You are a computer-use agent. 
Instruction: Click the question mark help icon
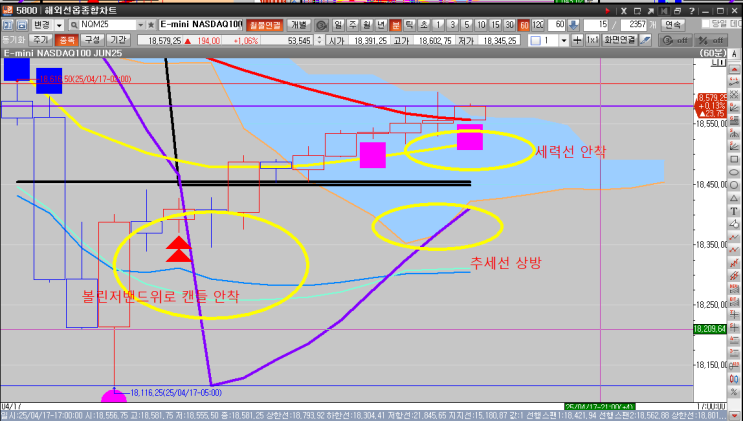click(691, 10)
